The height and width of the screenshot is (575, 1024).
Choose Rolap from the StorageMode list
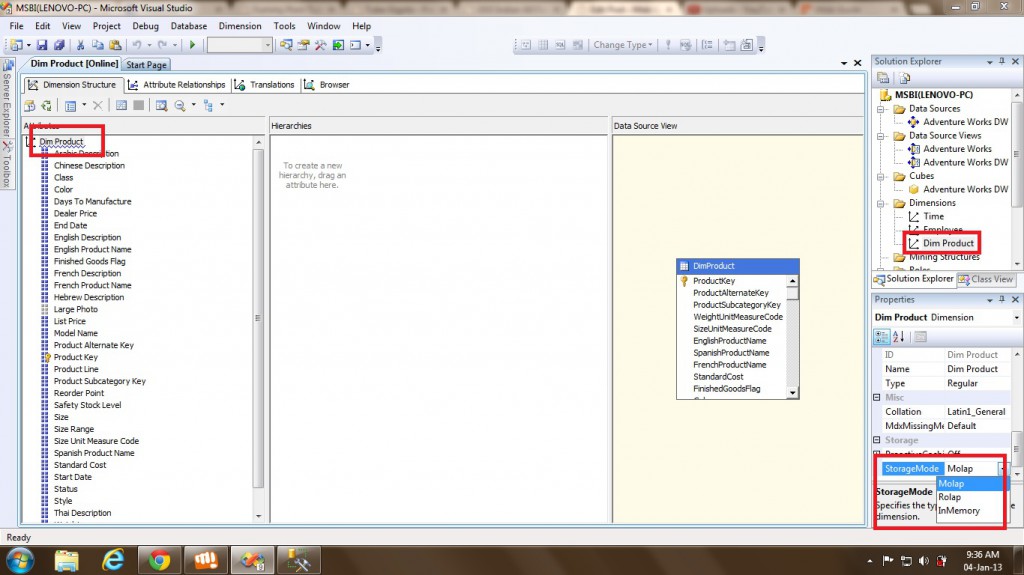pos(950,497)
